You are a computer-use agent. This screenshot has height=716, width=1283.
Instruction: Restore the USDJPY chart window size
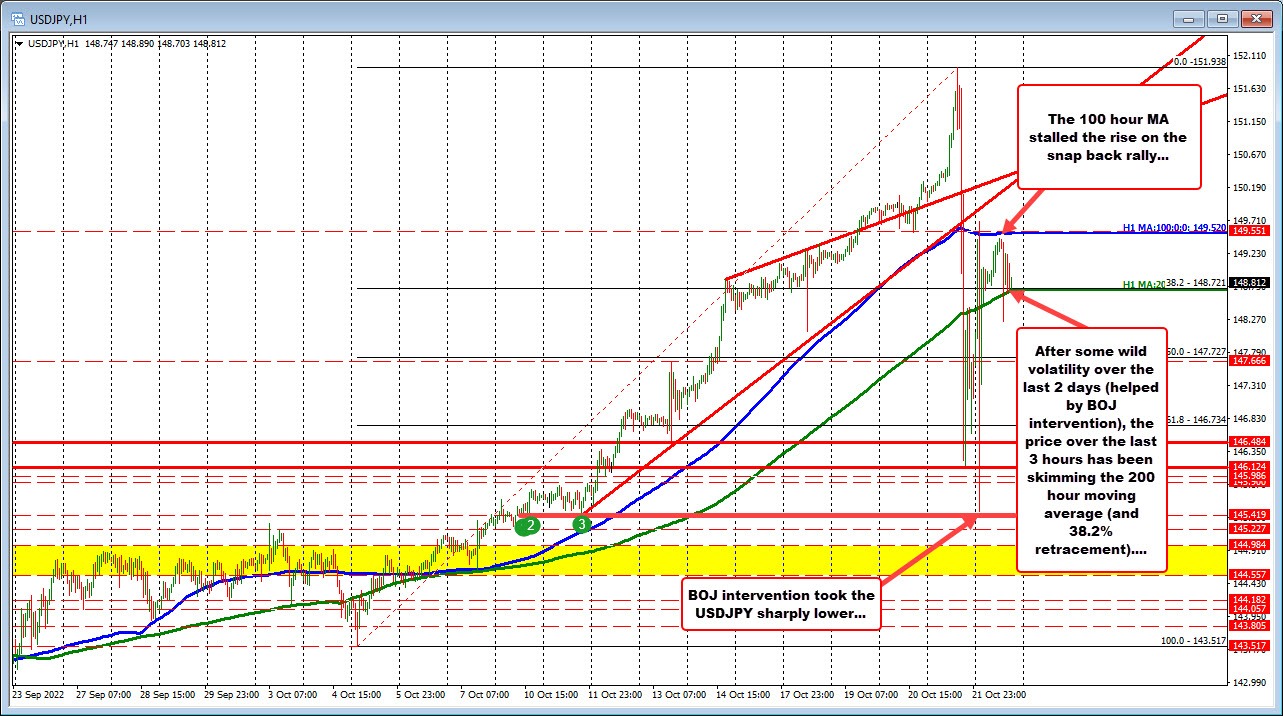coord(1221,18)
